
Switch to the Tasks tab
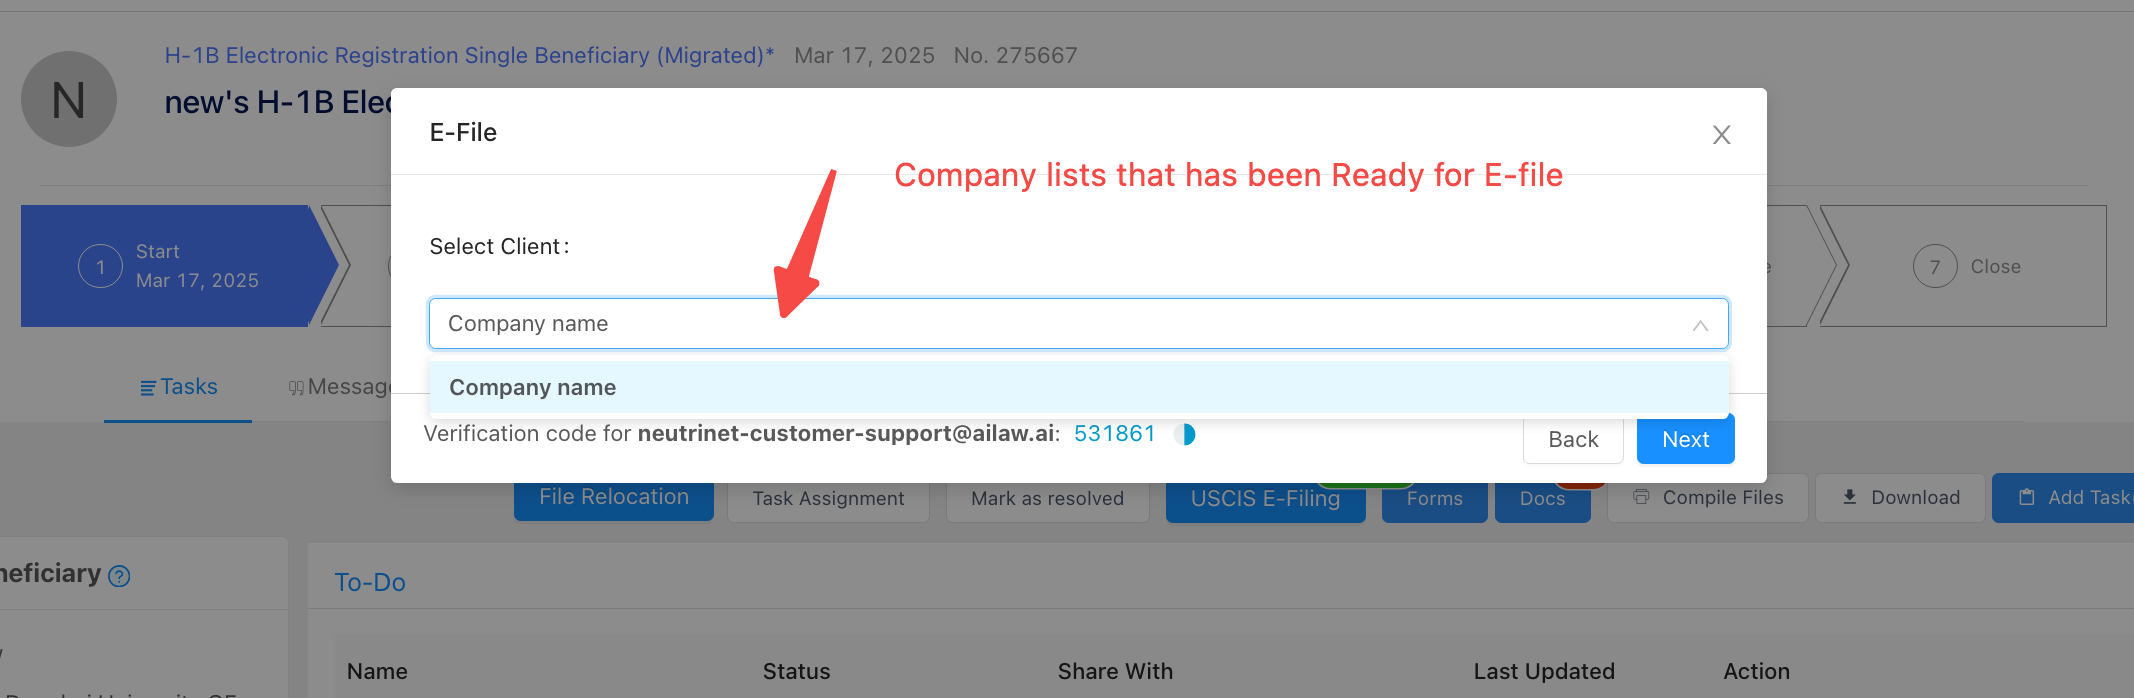178,387
